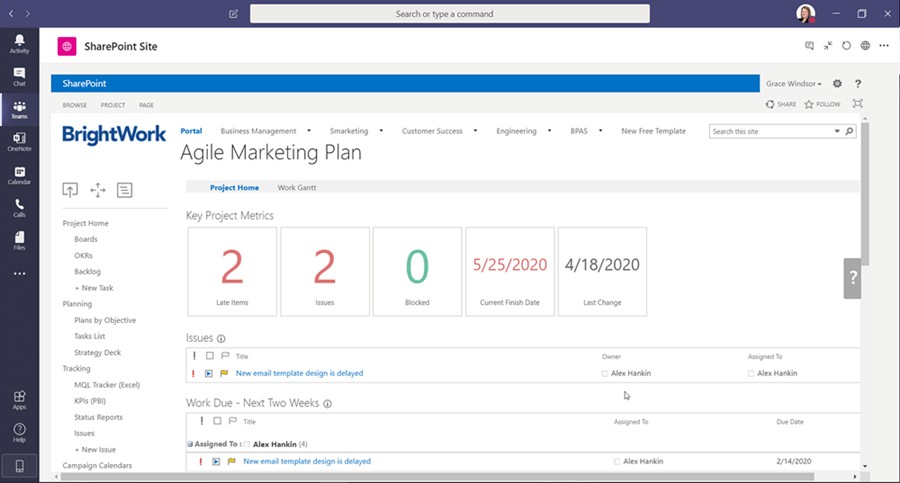Open the Activity feed in Teams sidebar
The width and height of the screenshot is (900, 483).
(x=20, y=44)
